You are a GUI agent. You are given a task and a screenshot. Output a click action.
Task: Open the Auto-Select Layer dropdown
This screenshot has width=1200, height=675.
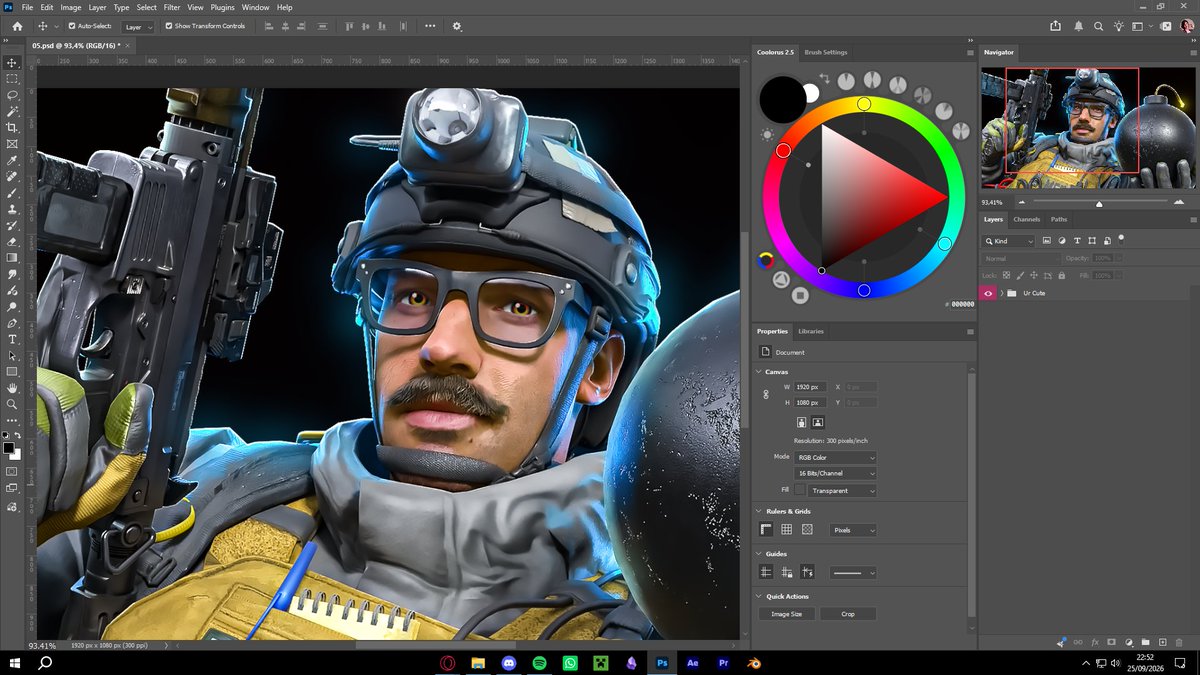pyautogui.click(x=138, y=27)
